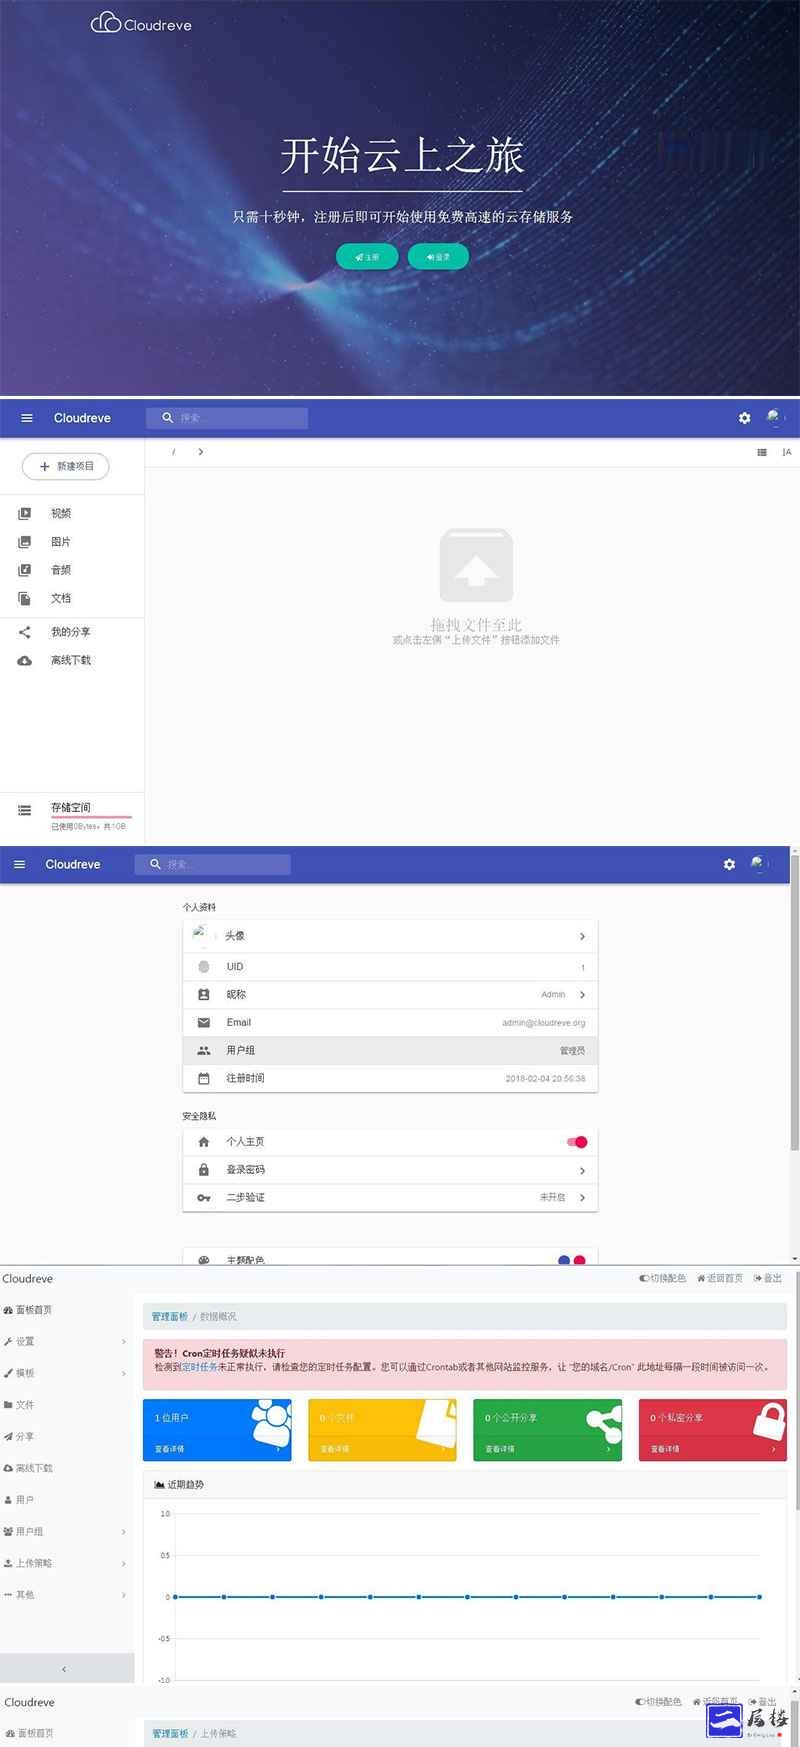800x1747 pixels.
Task: Expand the 模板 submenu in the admin sidebar
Action: click(124, 1374)
